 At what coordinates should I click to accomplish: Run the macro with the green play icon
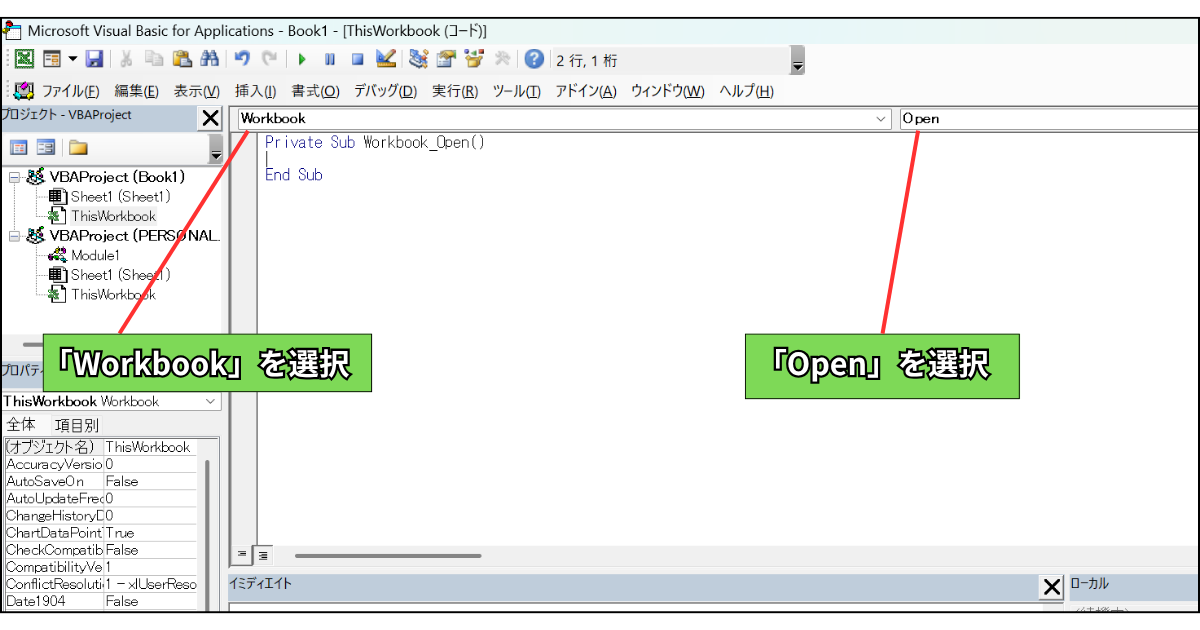pos(302,59)
